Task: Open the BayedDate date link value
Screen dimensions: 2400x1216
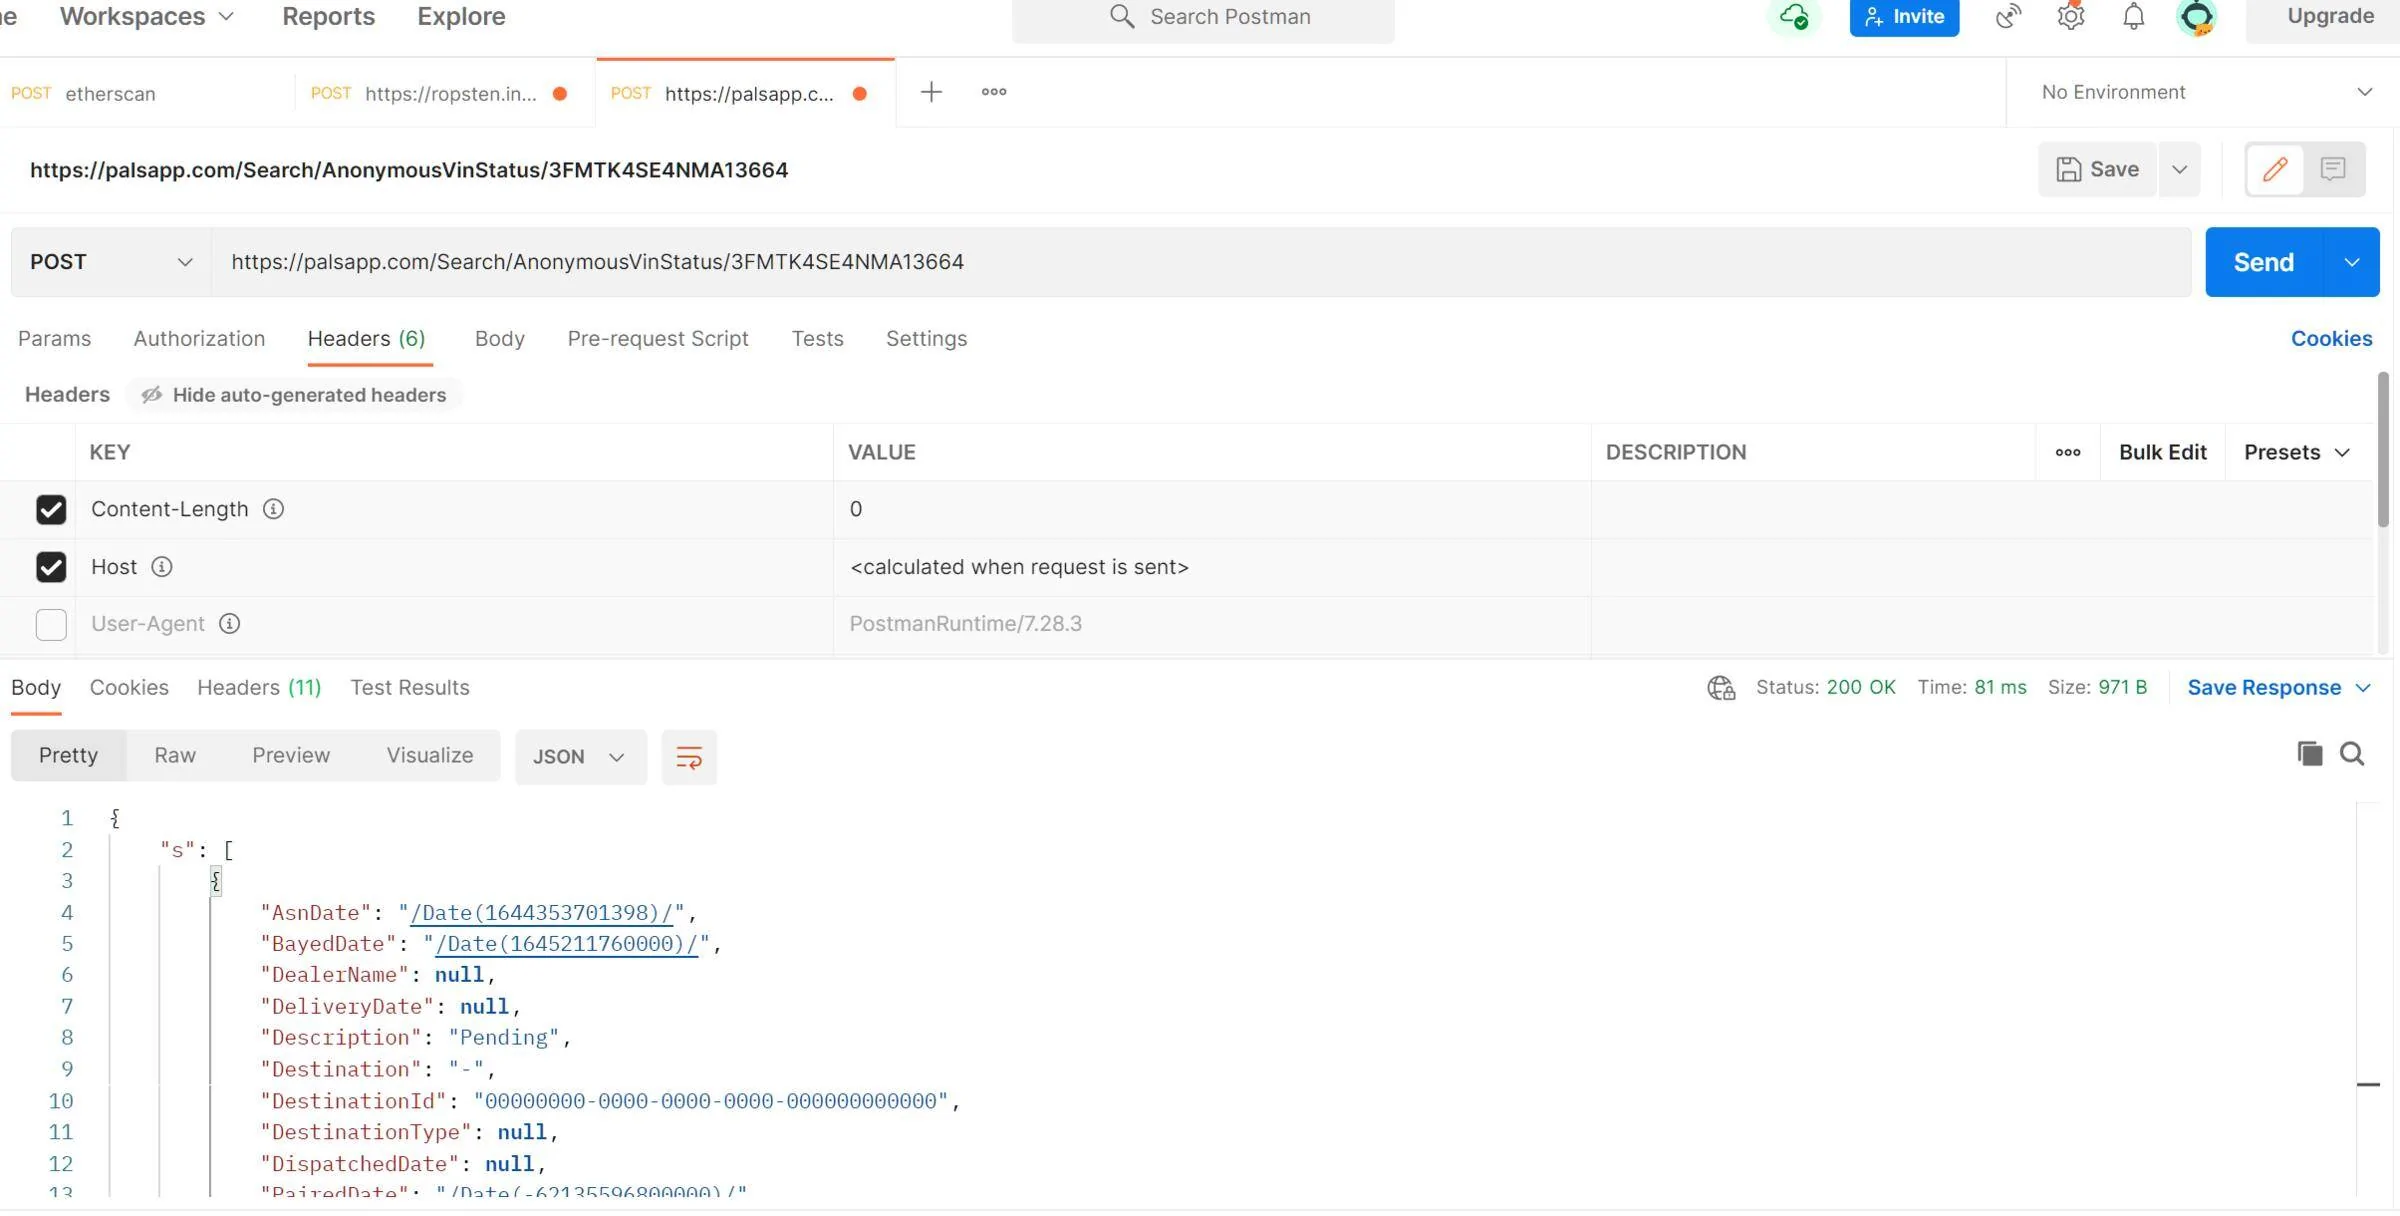Action: tap(566, 944)
